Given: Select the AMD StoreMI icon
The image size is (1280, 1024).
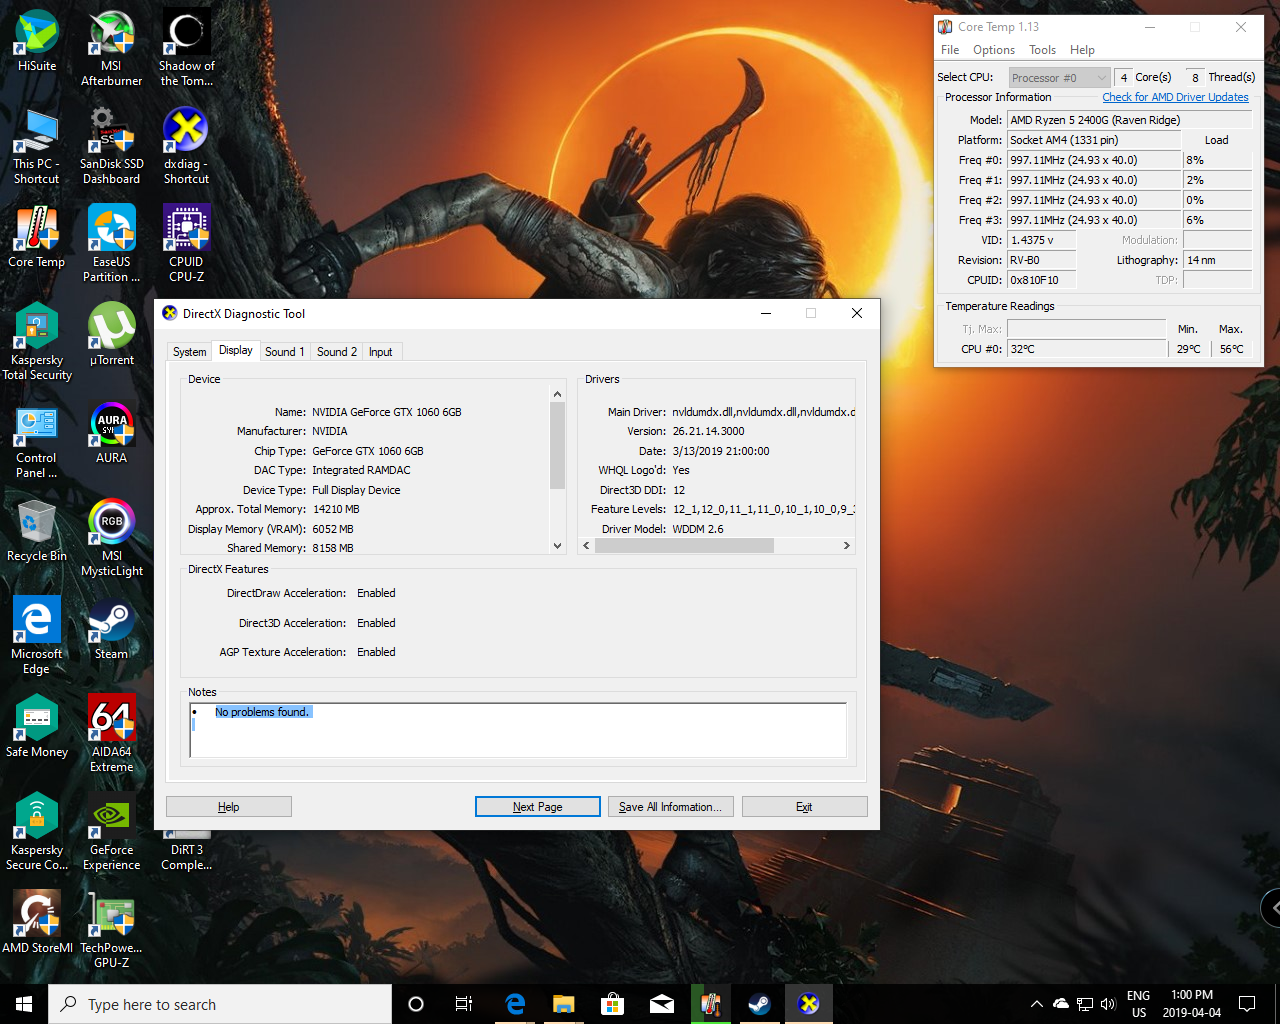Looking at the screenshot, I should pos(37,923).
